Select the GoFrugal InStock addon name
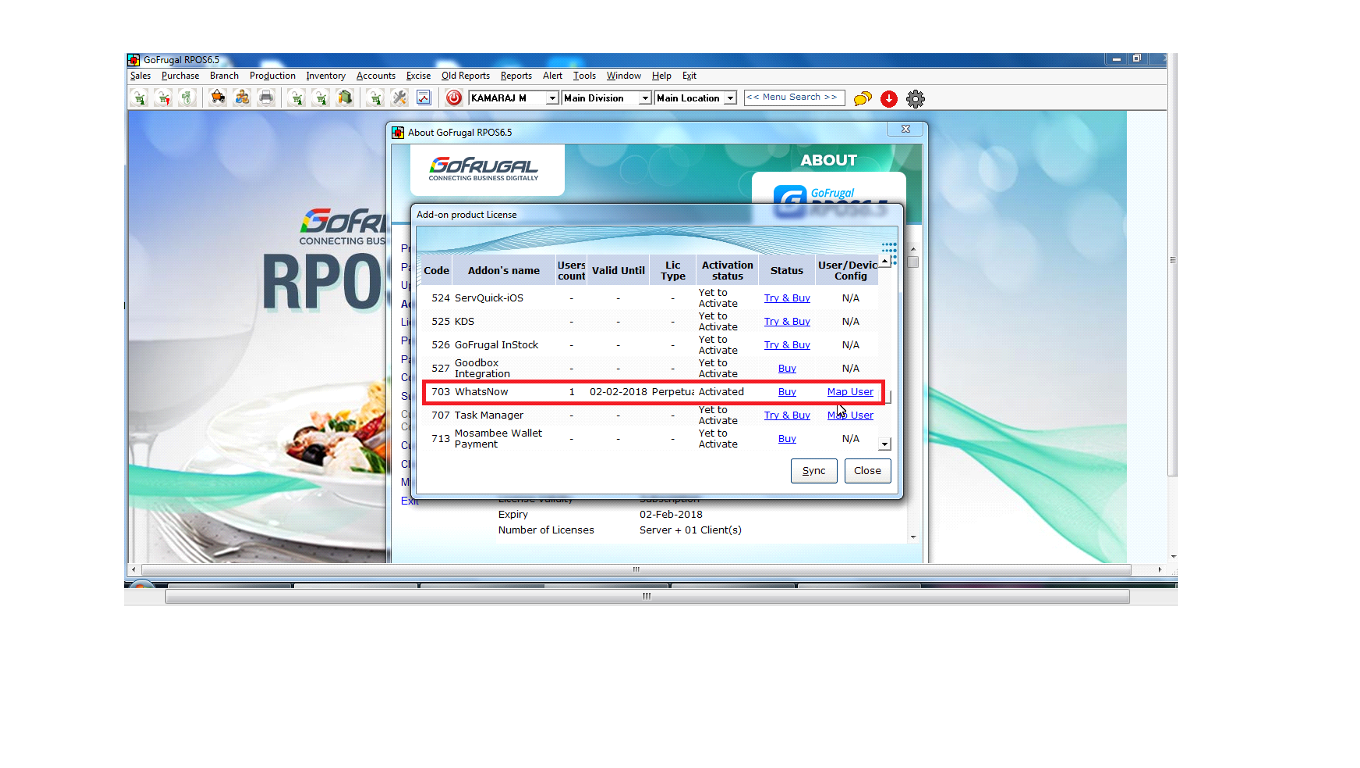1360x768 pixels. (x=496, y=345)
